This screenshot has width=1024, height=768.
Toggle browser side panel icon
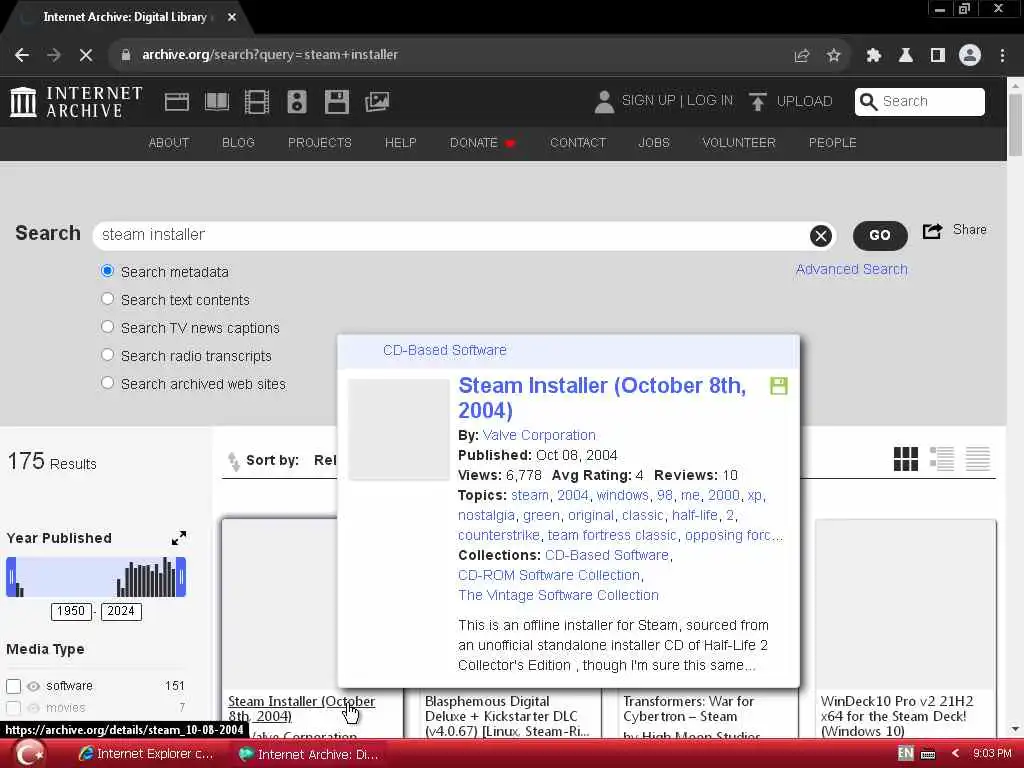938,56
